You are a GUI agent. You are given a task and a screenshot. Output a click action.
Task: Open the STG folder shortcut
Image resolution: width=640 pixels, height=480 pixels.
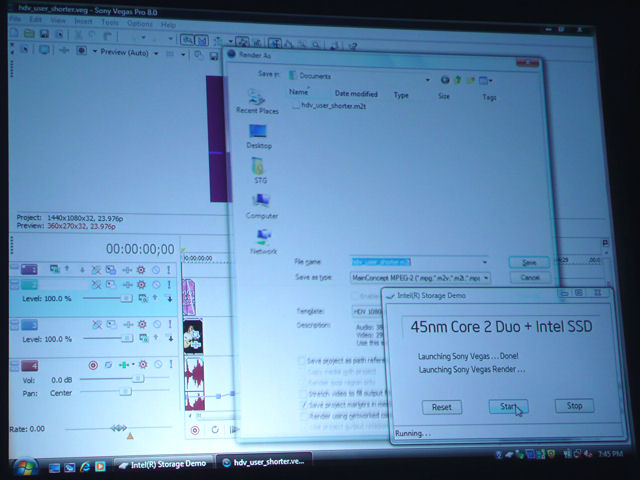point(260,170)
